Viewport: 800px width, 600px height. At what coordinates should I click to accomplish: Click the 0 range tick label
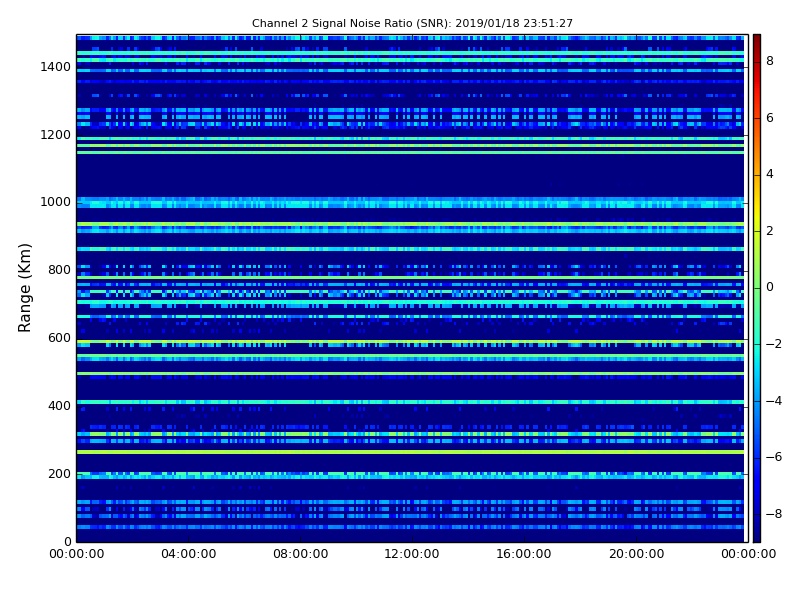pyautogui.click(x=67, y=541)
